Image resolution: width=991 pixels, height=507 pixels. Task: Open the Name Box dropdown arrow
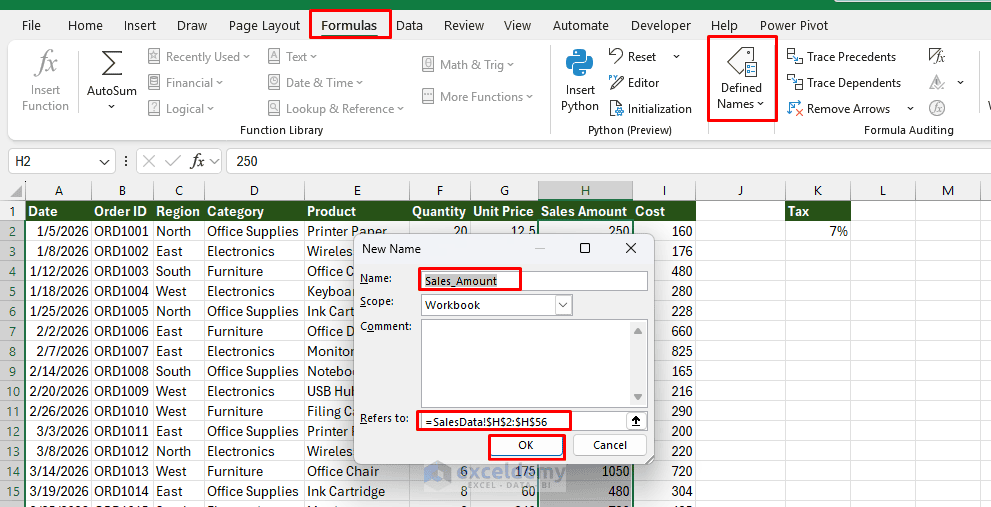104,162
